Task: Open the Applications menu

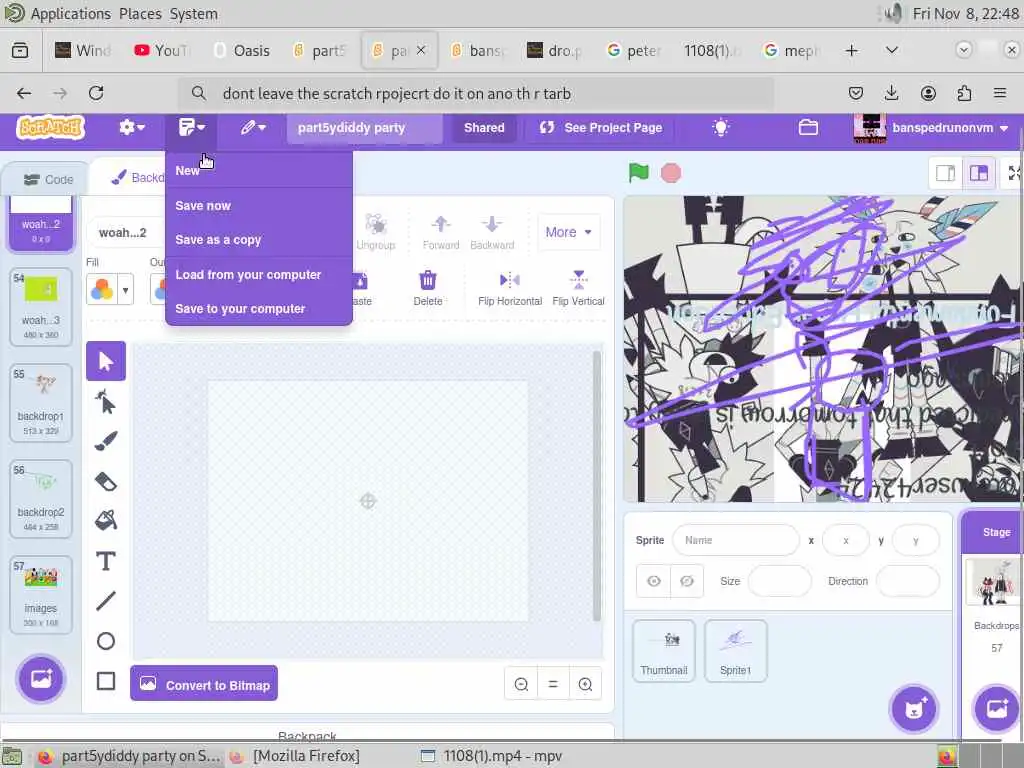Action: (71, 13)
